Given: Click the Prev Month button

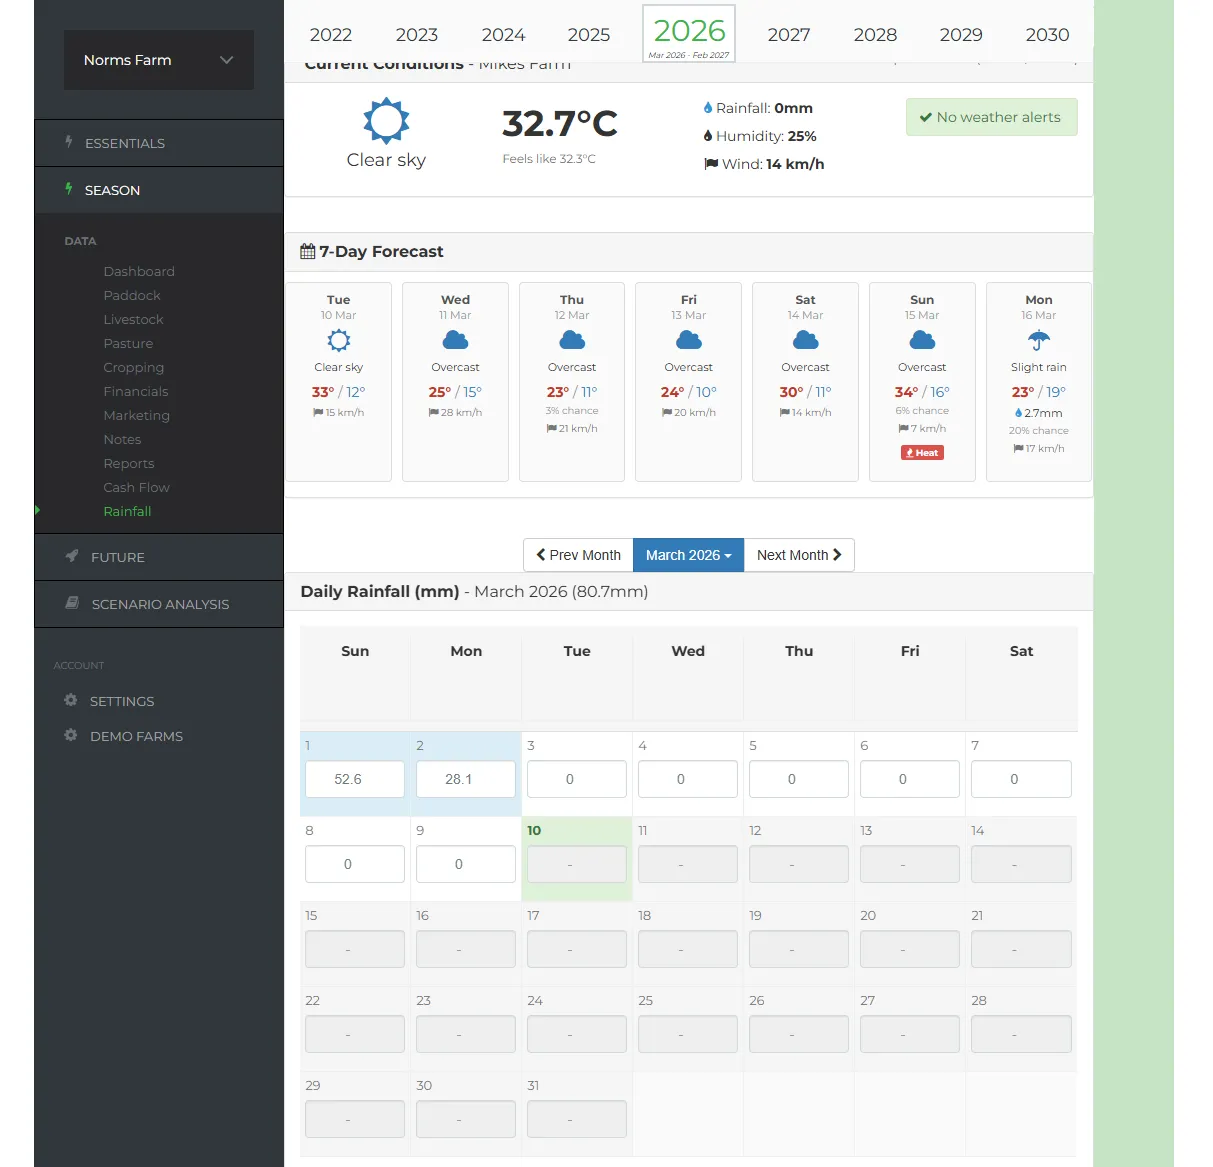Looking at the screenshot, I should [x=577, y=555].
